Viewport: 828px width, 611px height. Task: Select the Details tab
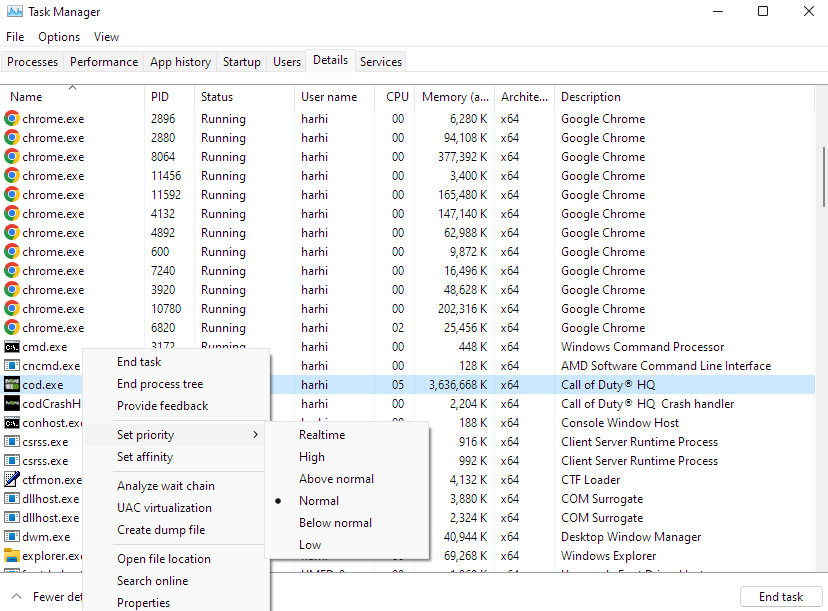point(331,60)
